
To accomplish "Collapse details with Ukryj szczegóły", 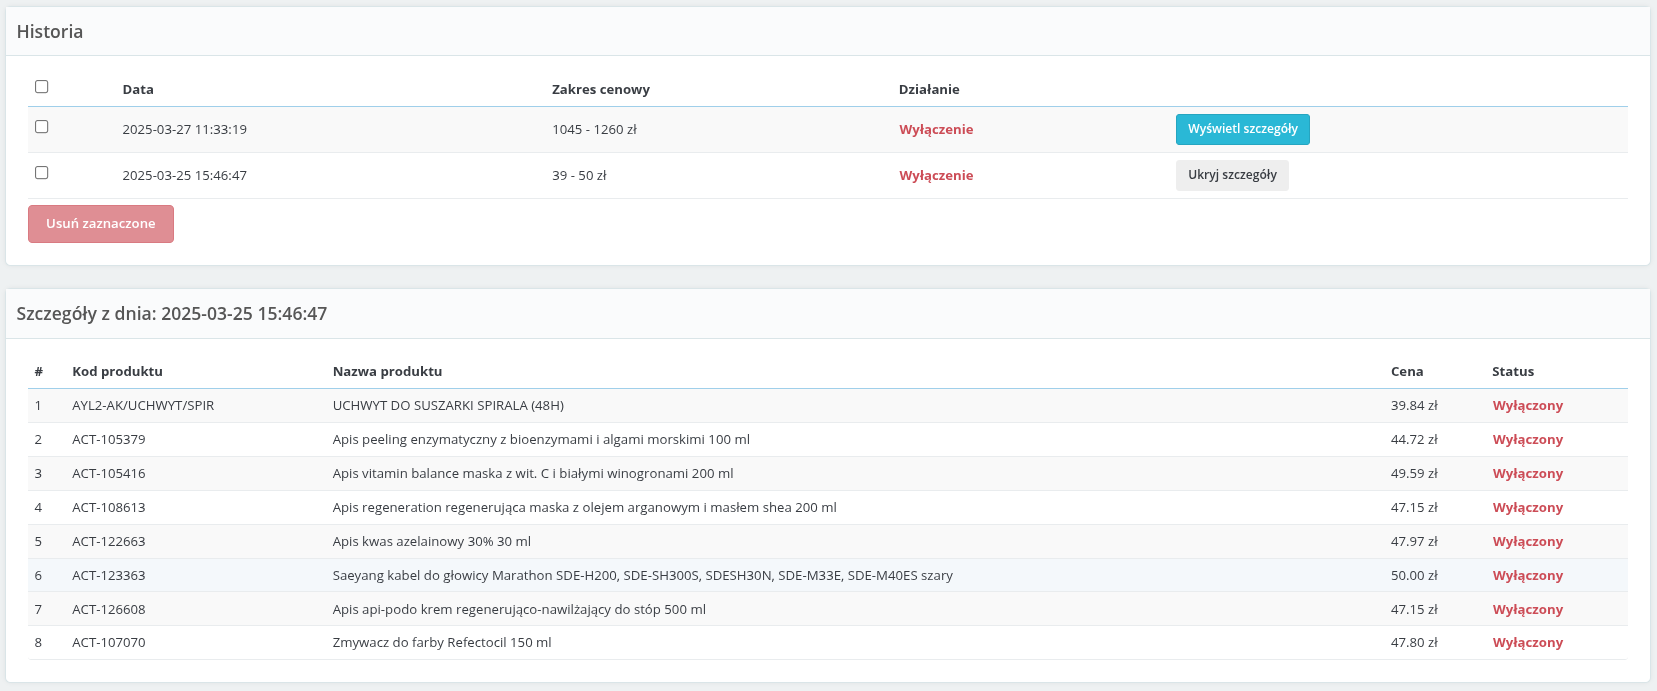I will pyautogui.click(x=1232, y=175).
